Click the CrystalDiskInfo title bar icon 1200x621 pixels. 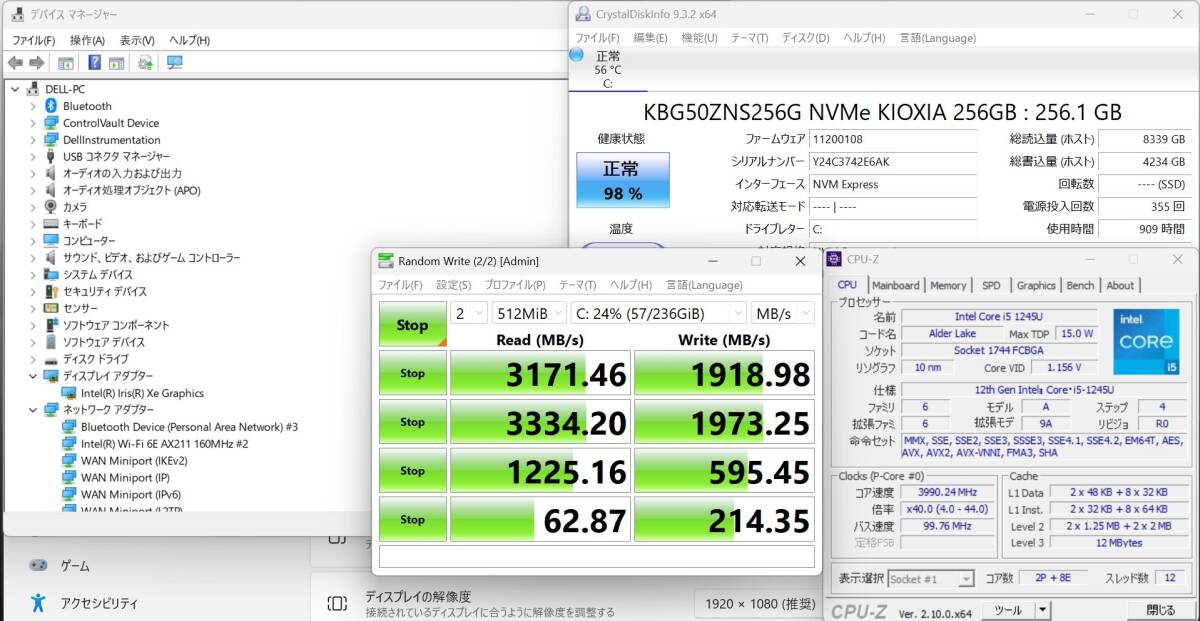point(583,14)
